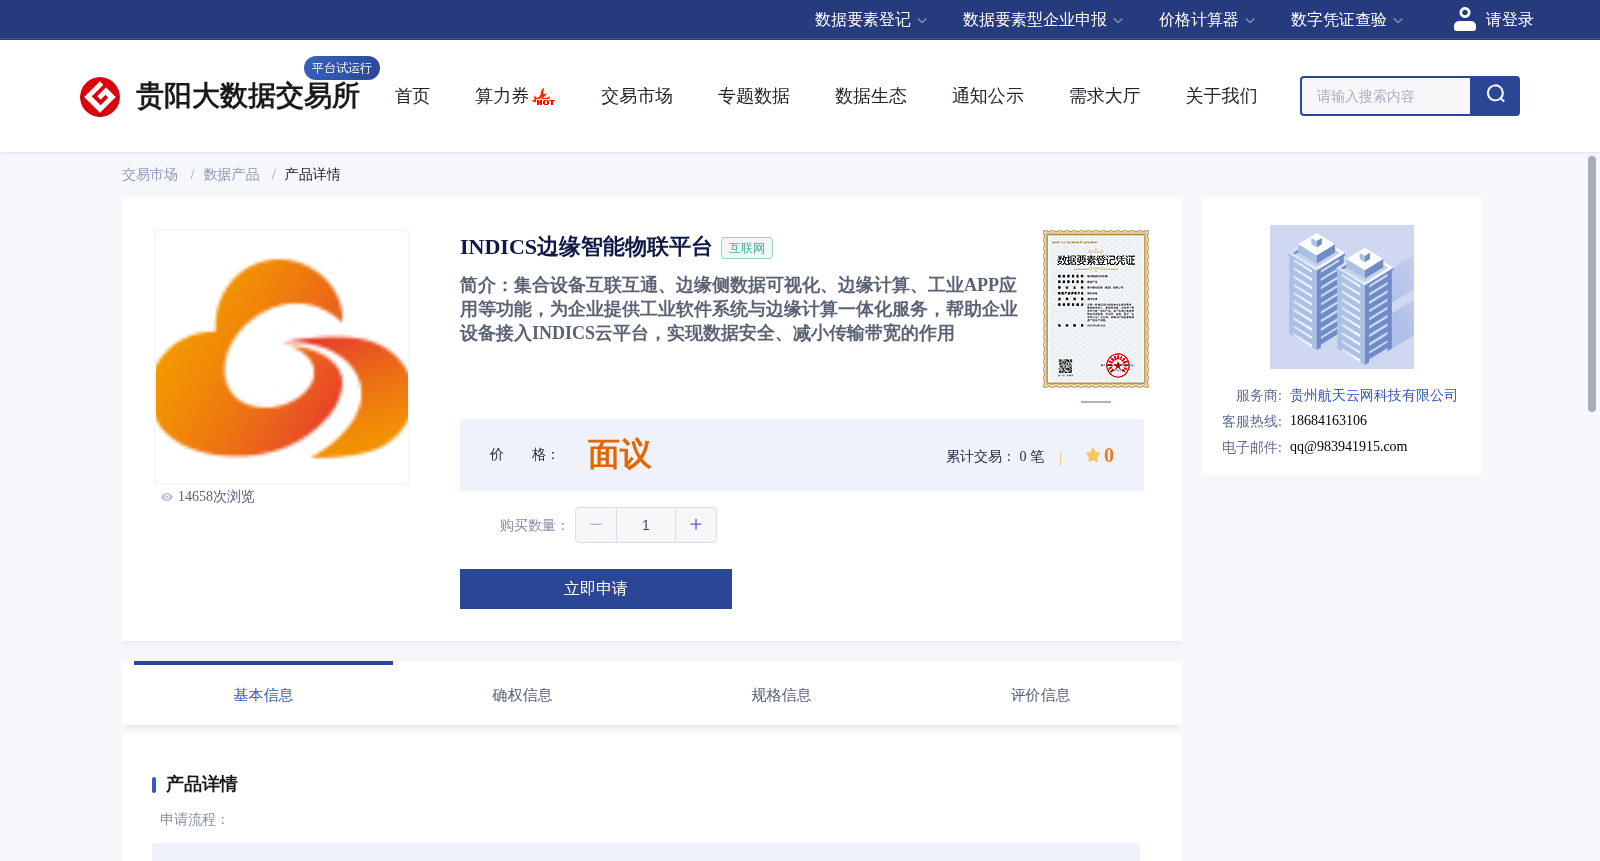Click the 累计交易 0 笔 text
Viewport: 1600px width, 861px height.
click(x=995, y=457)
